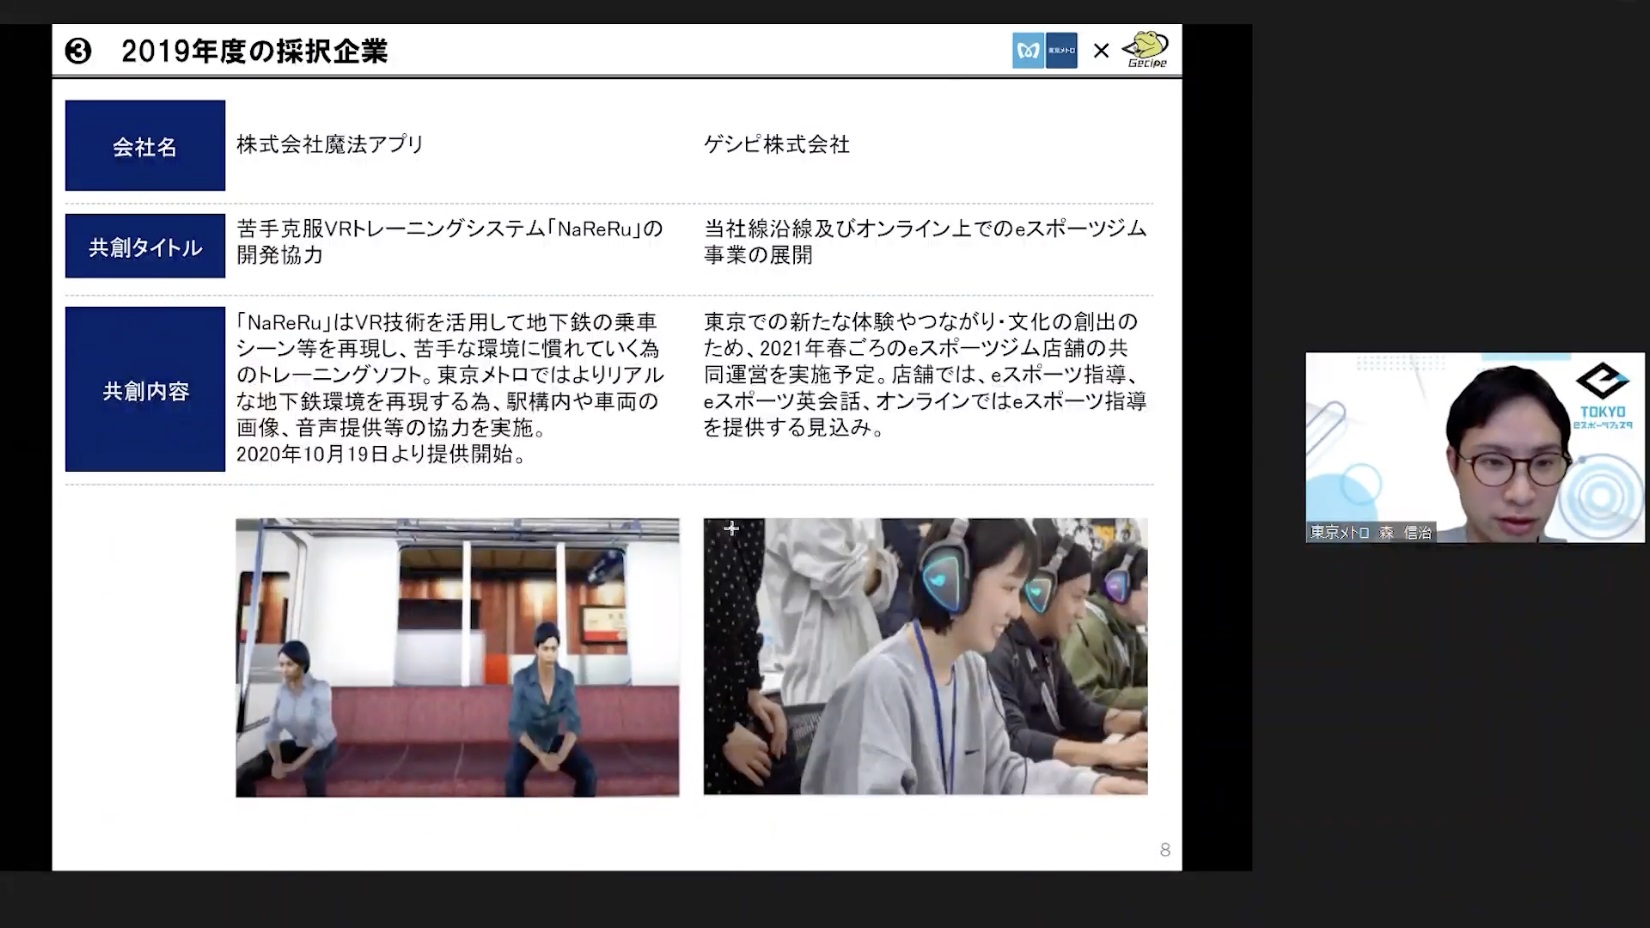This screenshot has width=1650, height=928.
Task: Click the circled number 3 slide marker
Action: (78, 51)
